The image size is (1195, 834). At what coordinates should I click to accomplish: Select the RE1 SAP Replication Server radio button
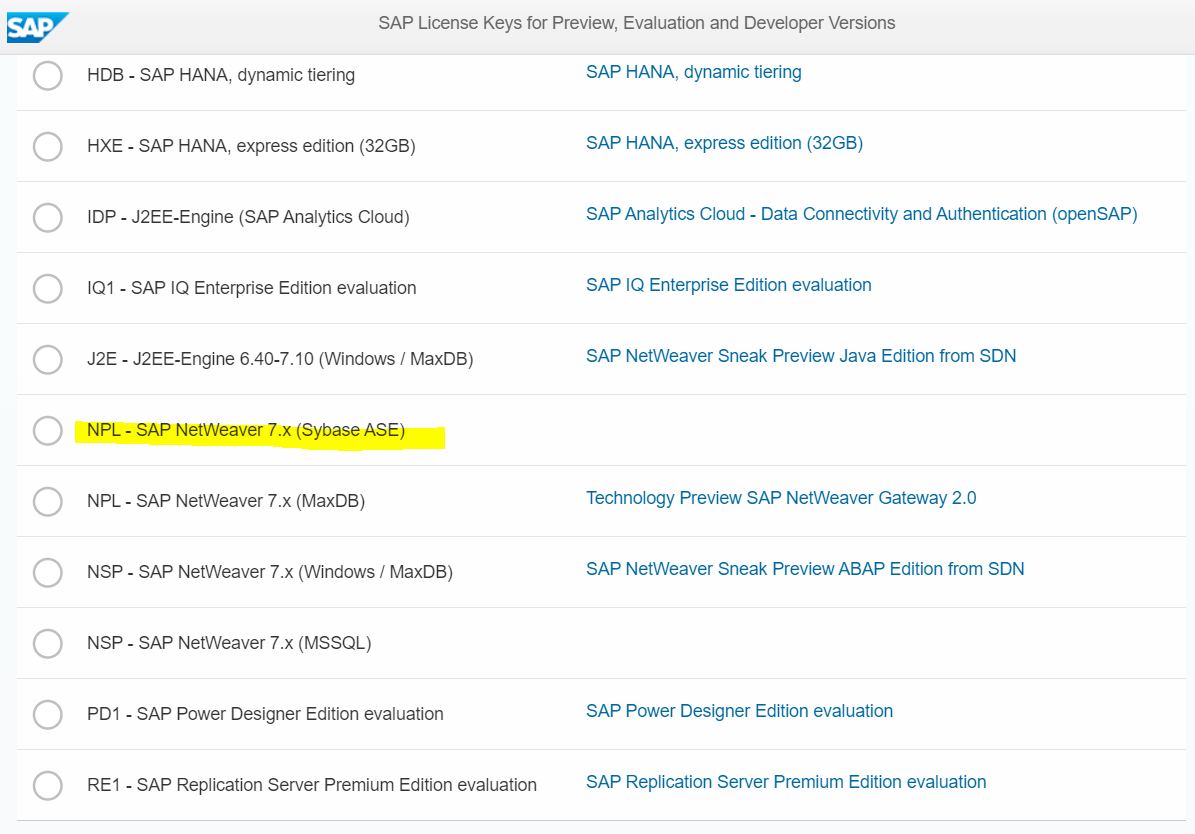(x=47, y=784)
